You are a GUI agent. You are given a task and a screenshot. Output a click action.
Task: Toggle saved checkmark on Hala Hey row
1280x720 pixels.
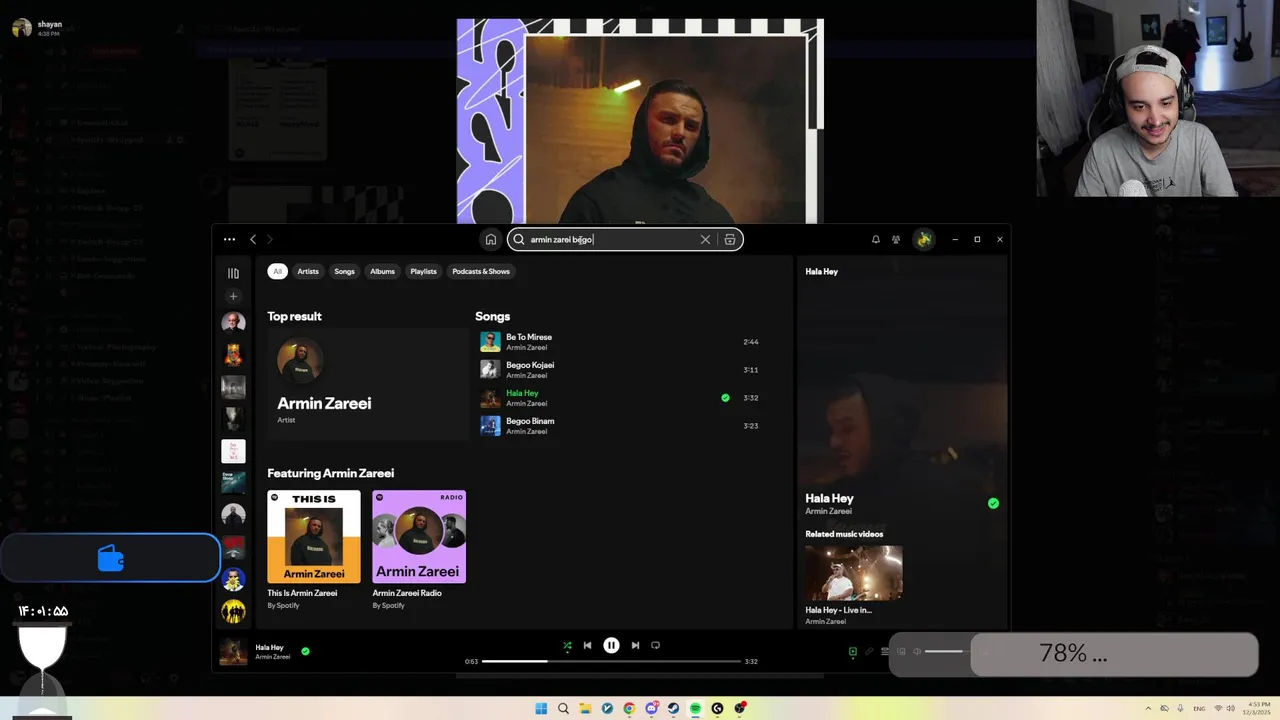[725, 398]
